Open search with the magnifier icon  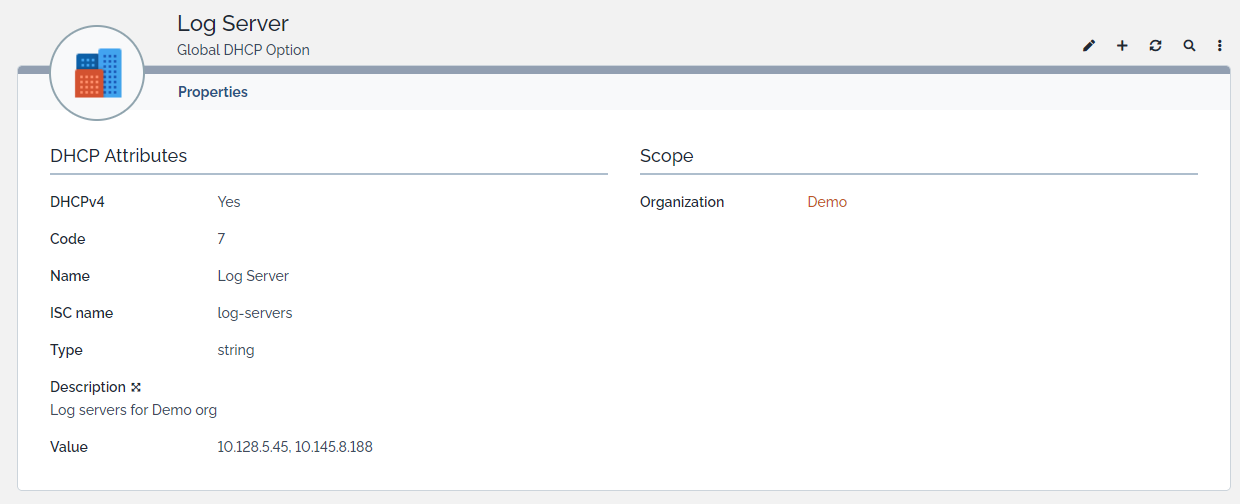click(x=1189, y=46)
